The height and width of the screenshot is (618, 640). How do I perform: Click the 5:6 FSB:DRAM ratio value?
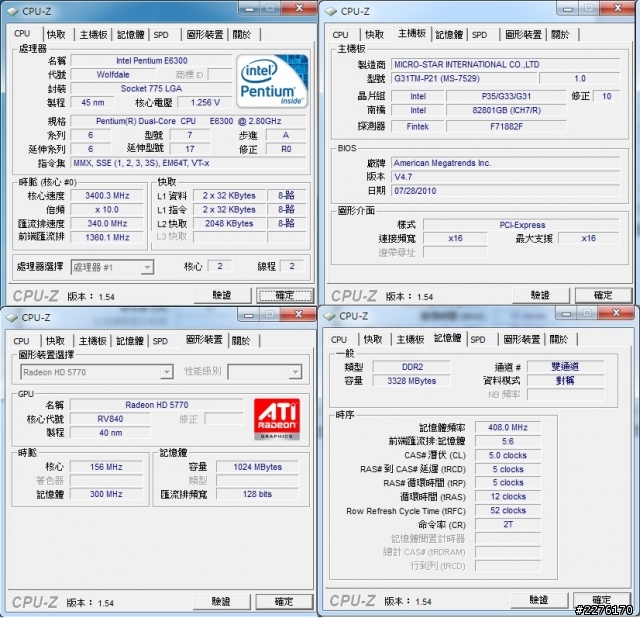[508, 441]
